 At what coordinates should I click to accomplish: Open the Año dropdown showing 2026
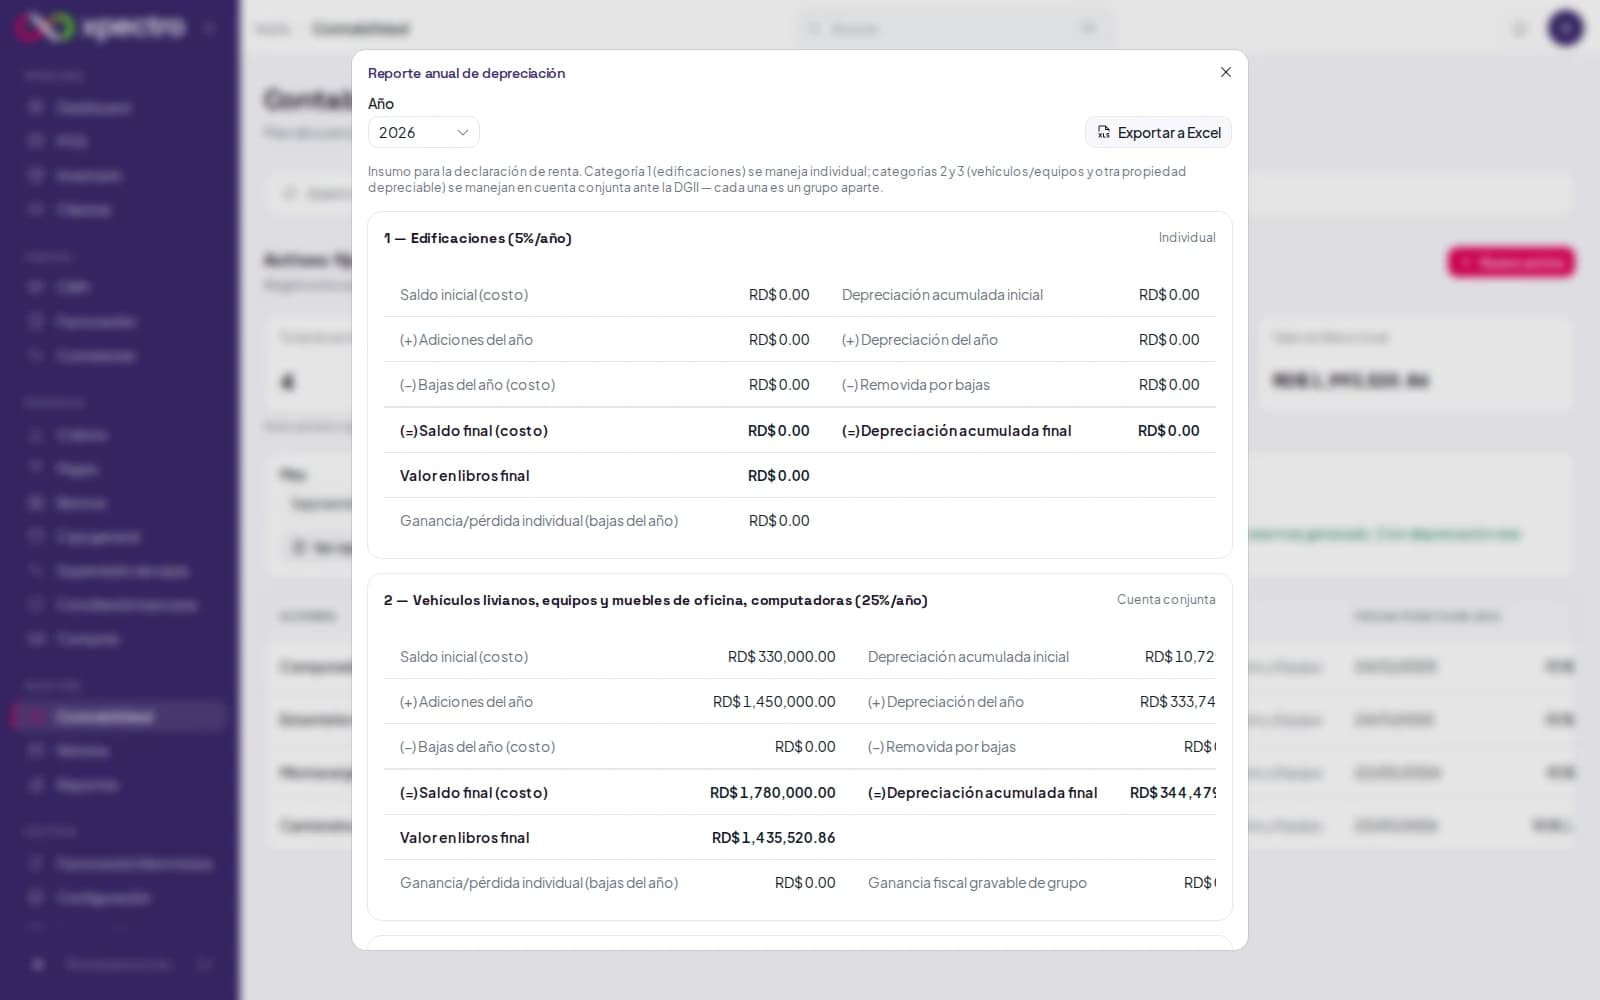click(x=424, y=132)
